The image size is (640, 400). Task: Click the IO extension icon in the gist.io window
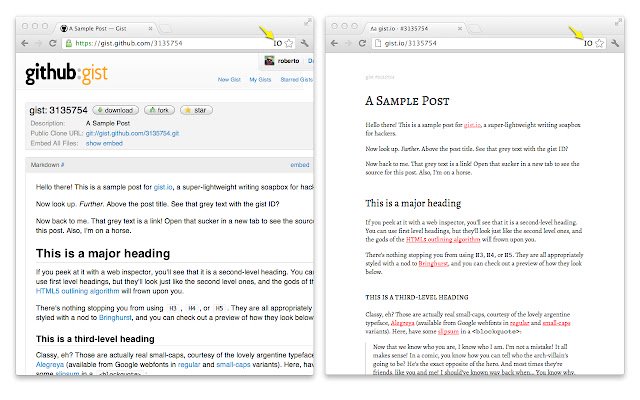coord(588,43)
